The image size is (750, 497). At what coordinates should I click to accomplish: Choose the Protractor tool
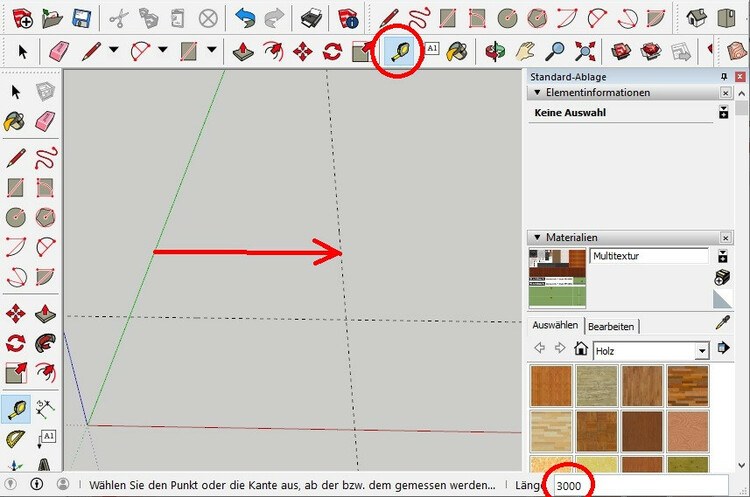(x=15, y=439)
